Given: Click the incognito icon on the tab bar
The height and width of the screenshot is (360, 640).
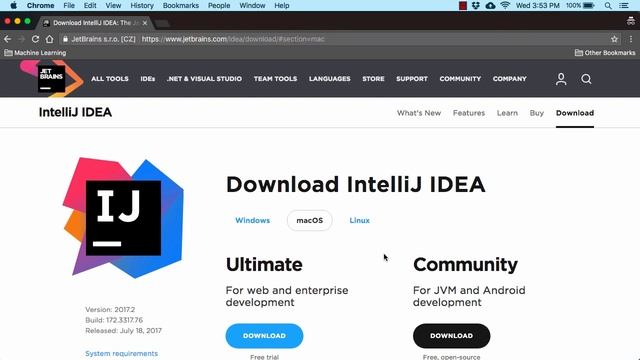Looking at the screenshot, I should coord(631,21).
